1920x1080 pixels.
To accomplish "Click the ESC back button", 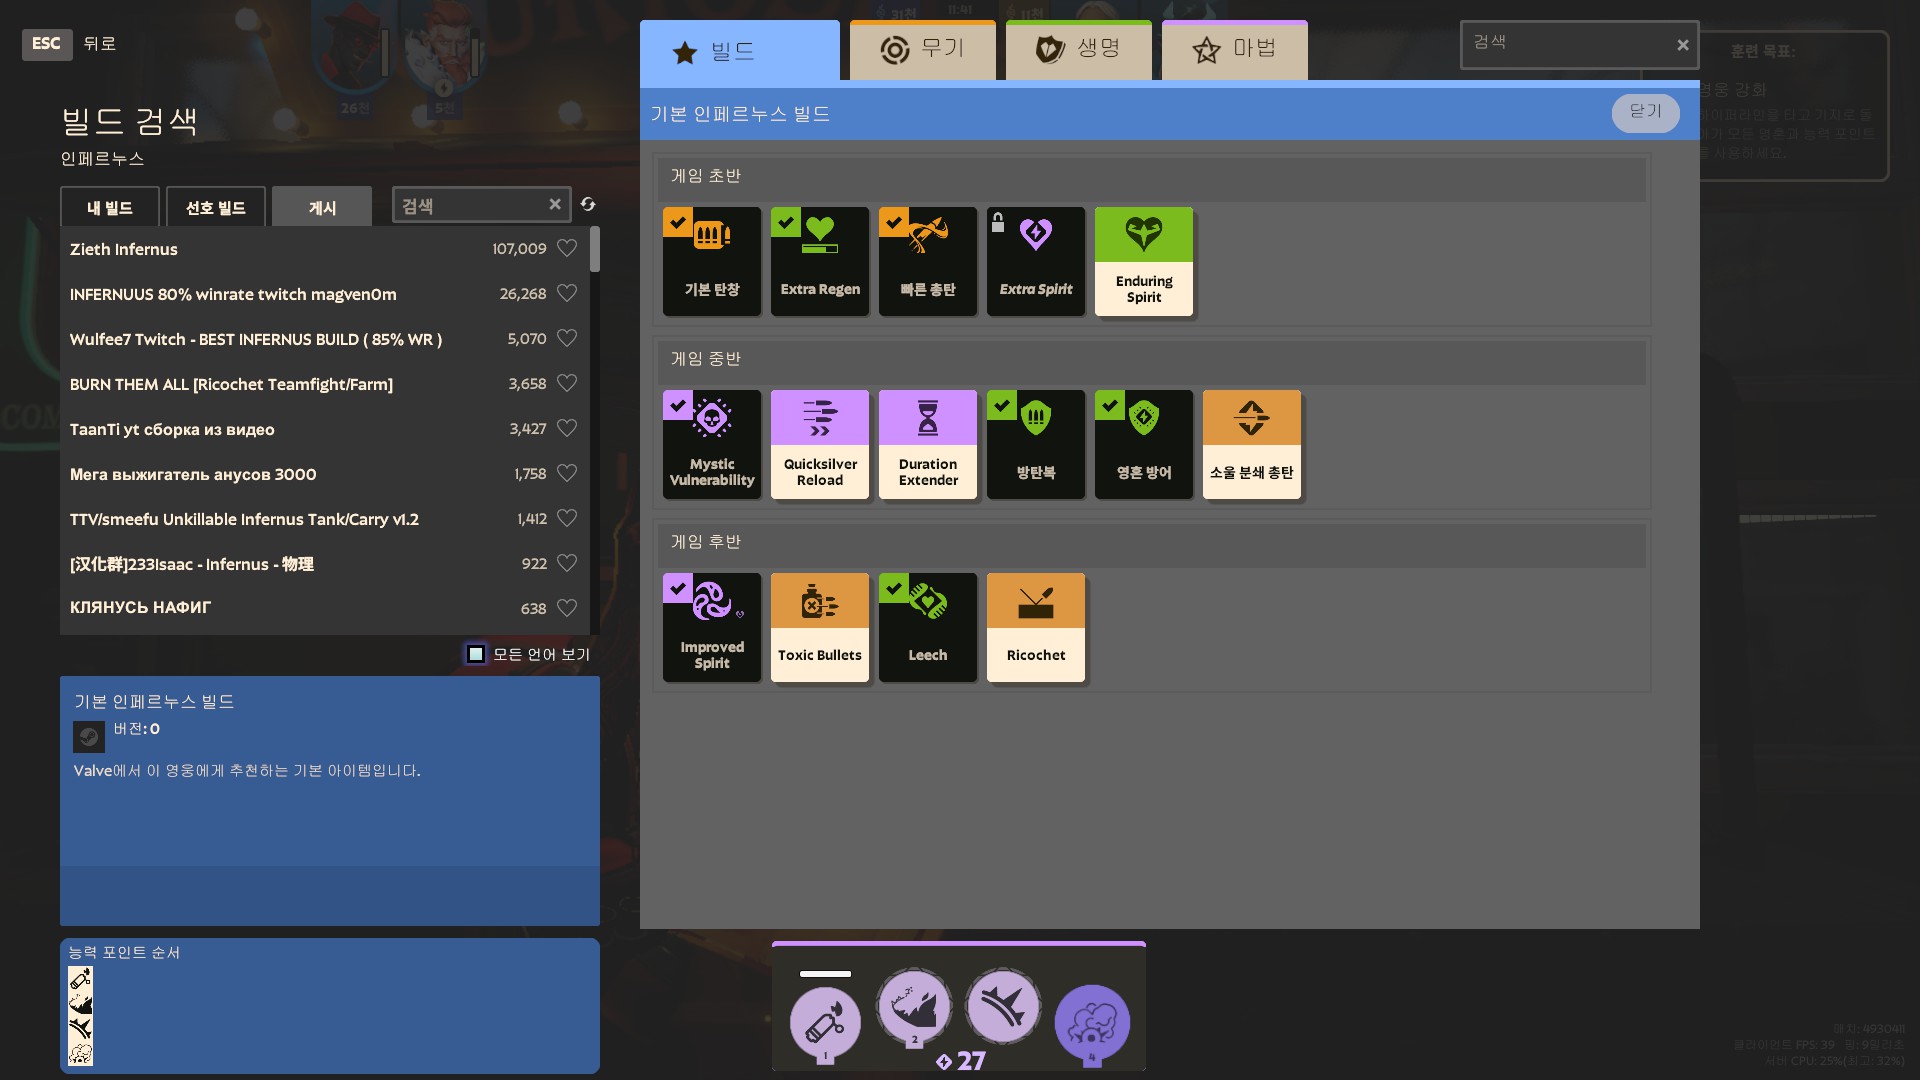I will click(47, 44).
